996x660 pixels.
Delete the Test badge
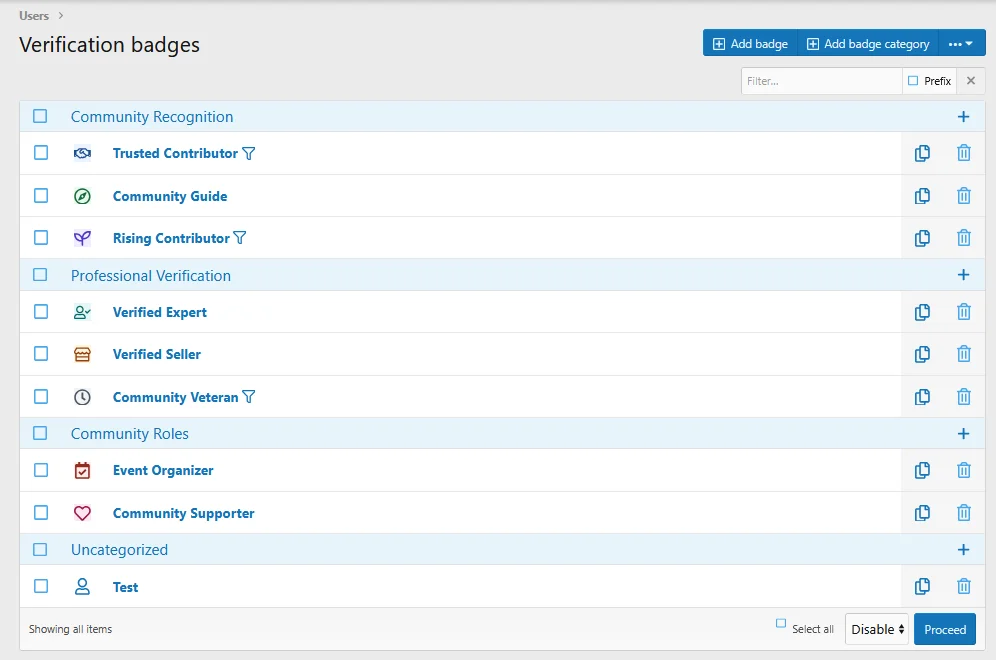pyautogui.click(x=964, y=586)
